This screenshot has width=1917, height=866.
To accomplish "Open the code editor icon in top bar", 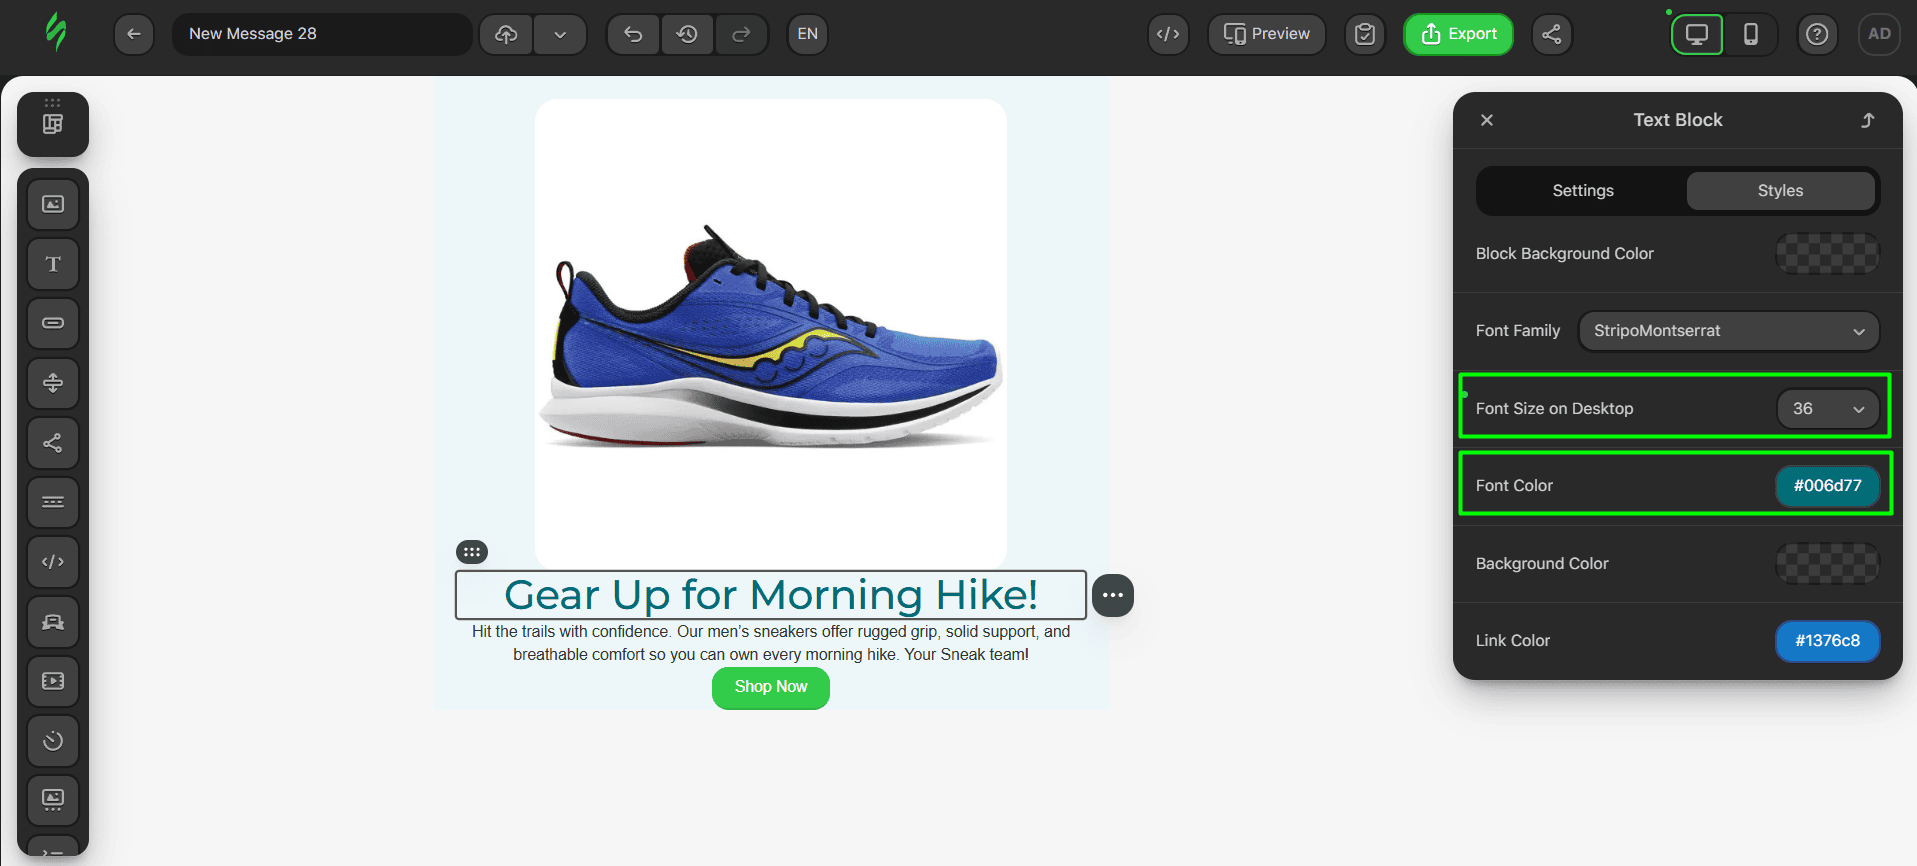I will point(1168,34).
